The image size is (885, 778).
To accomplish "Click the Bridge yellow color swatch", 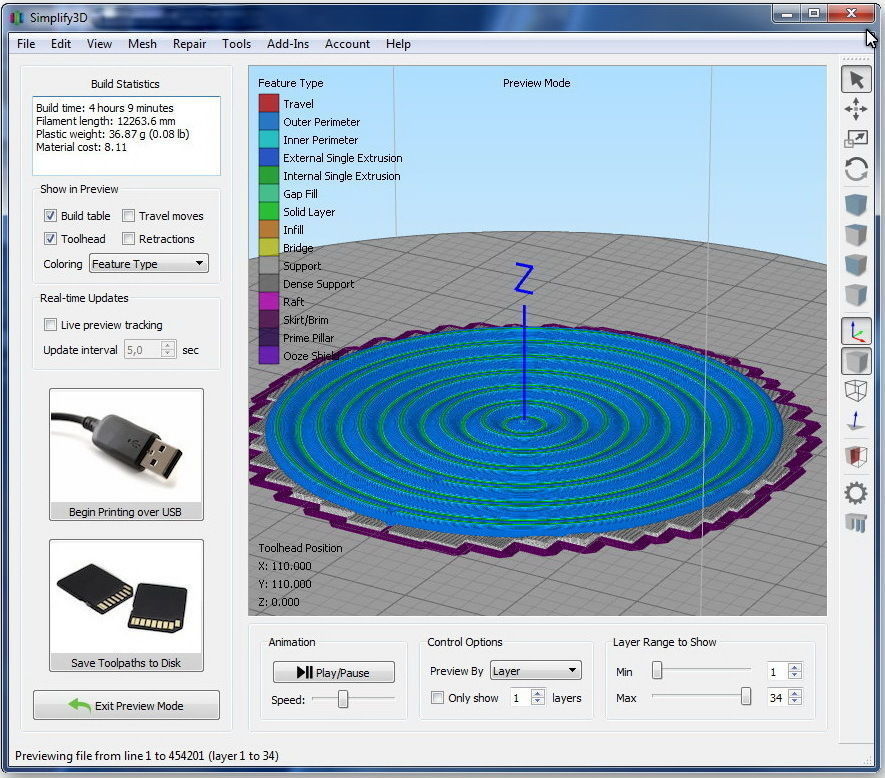I will tap(269, 247).
